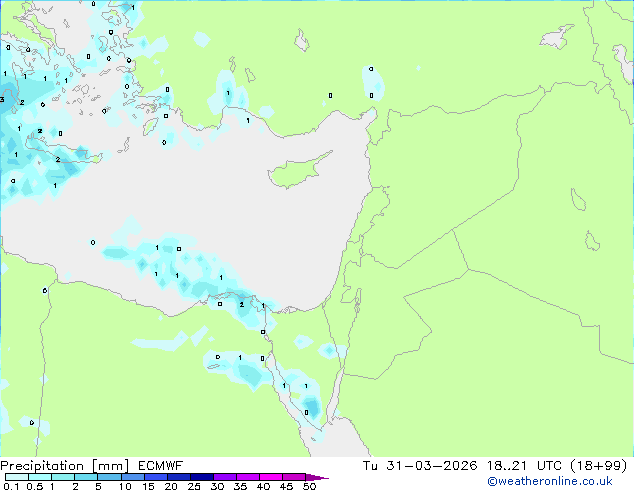Click the legend label '25'
Image resolution: width=634 pixels, height=490 pixels.
click(x=194, y=486)
